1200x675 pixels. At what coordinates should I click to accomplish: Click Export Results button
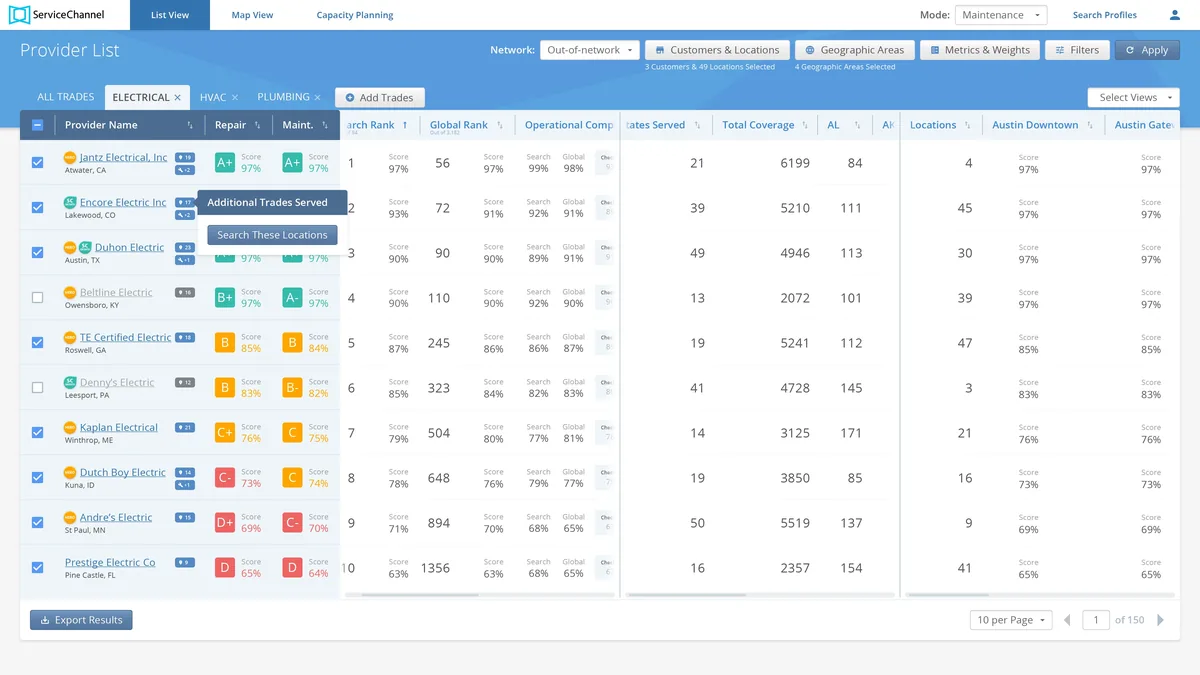click(81, 620)
